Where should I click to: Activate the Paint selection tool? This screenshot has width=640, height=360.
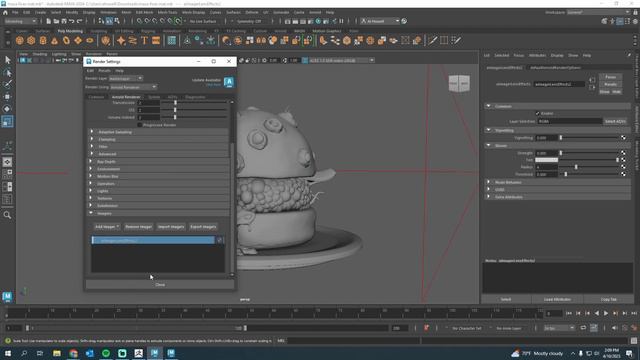pyautogui.click(x=7, y=84)
